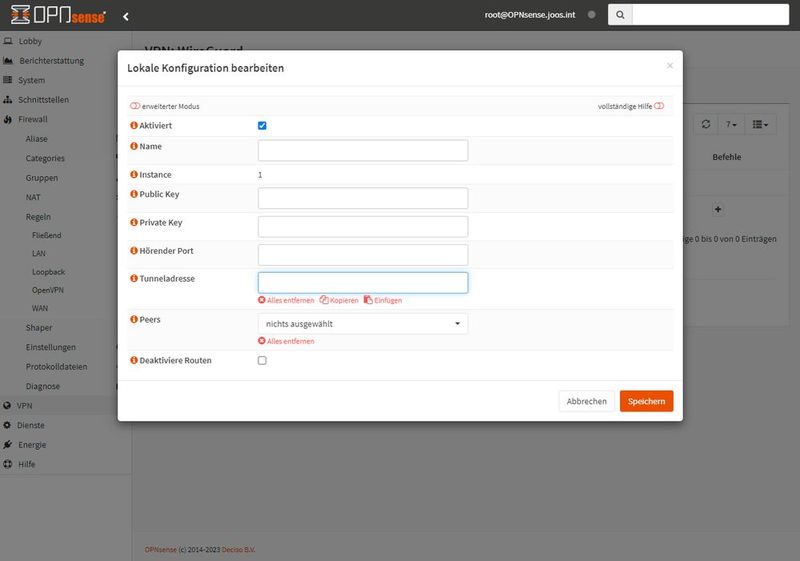
Task: Click Alles entfernen under Tunneladresse
Action: (x=286, y=300)
